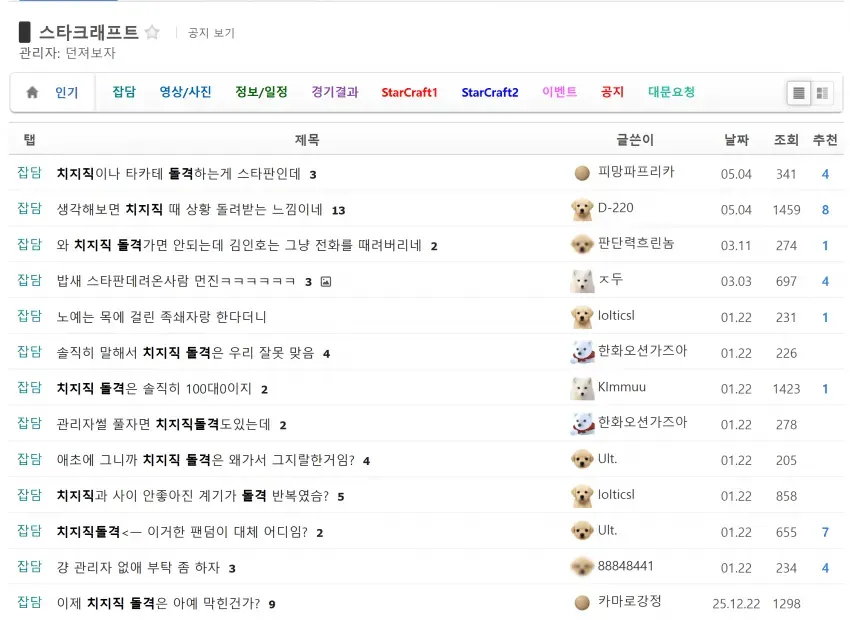Click comment count 13 on 생각해보면 post

click(x=339, y=210)
